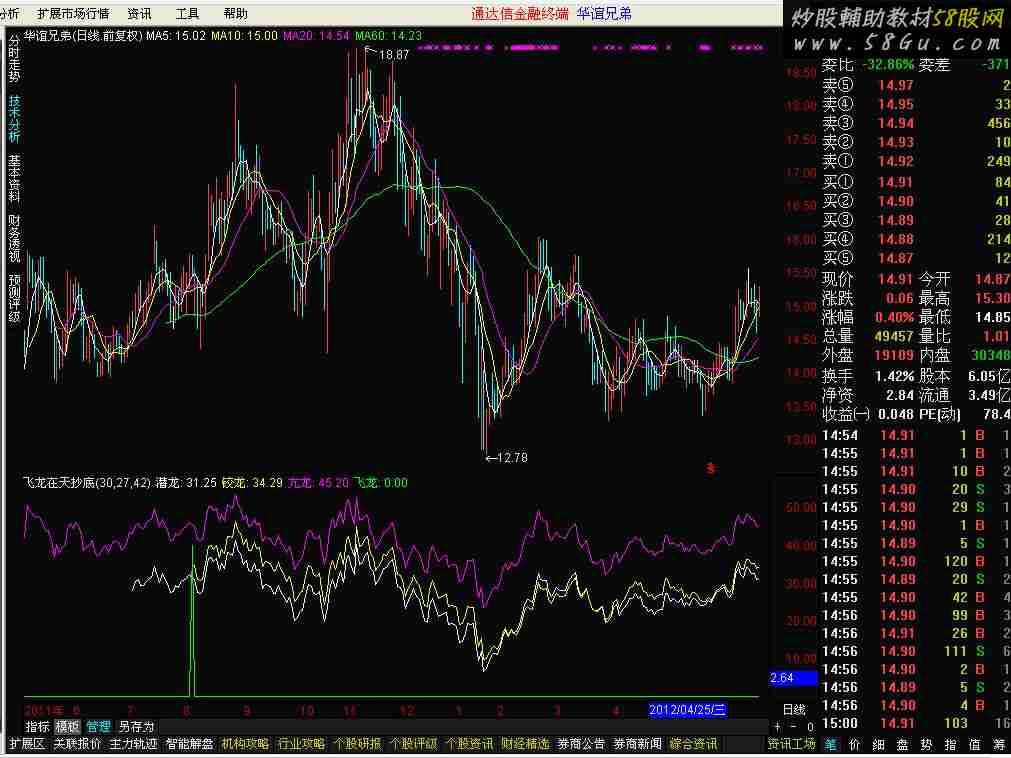Click the 指标 tab below chart
1011x758 pixels.
coord(38,726)
